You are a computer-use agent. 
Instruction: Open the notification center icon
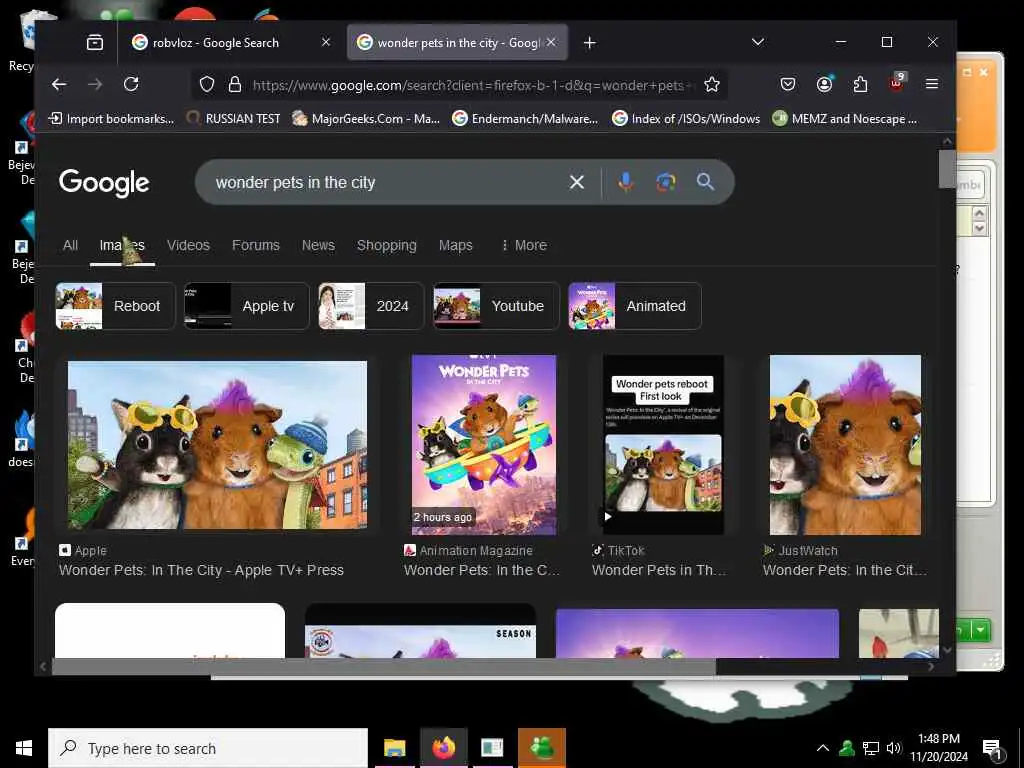pyautogui.click(x=992, y=749)
